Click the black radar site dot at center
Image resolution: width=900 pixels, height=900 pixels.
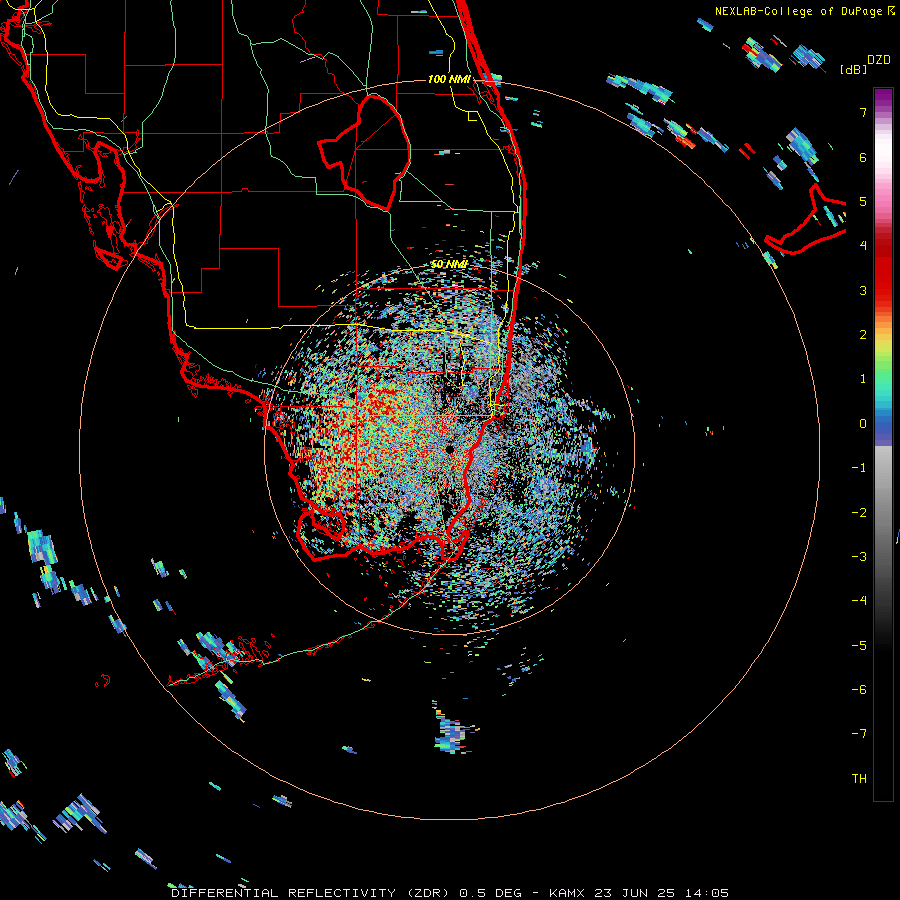(x=449, y=449)
